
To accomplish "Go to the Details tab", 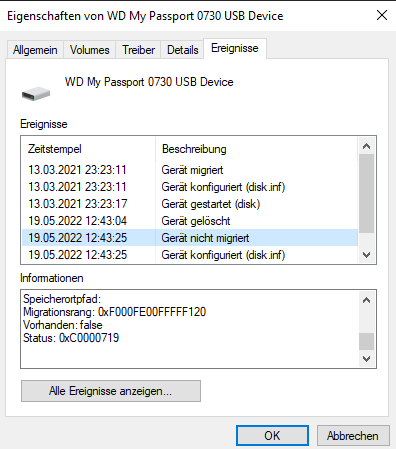I will pyautogui.click(x=182, y=50).
